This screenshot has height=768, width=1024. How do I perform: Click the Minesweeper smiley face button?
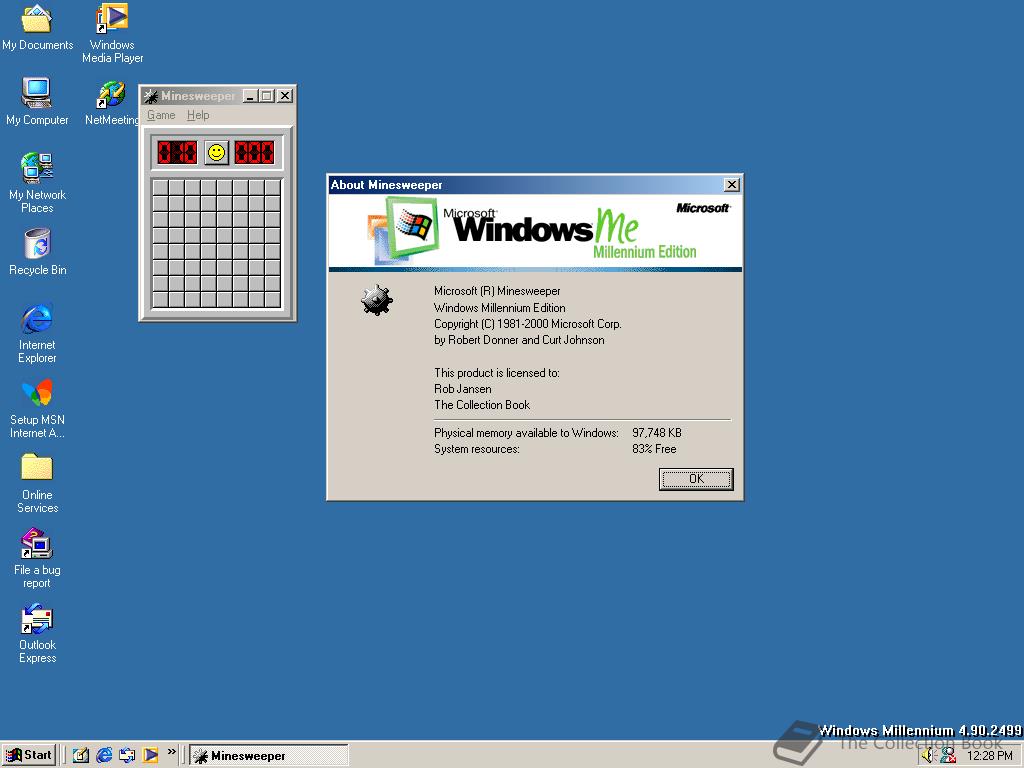click(x=216, y=153)
